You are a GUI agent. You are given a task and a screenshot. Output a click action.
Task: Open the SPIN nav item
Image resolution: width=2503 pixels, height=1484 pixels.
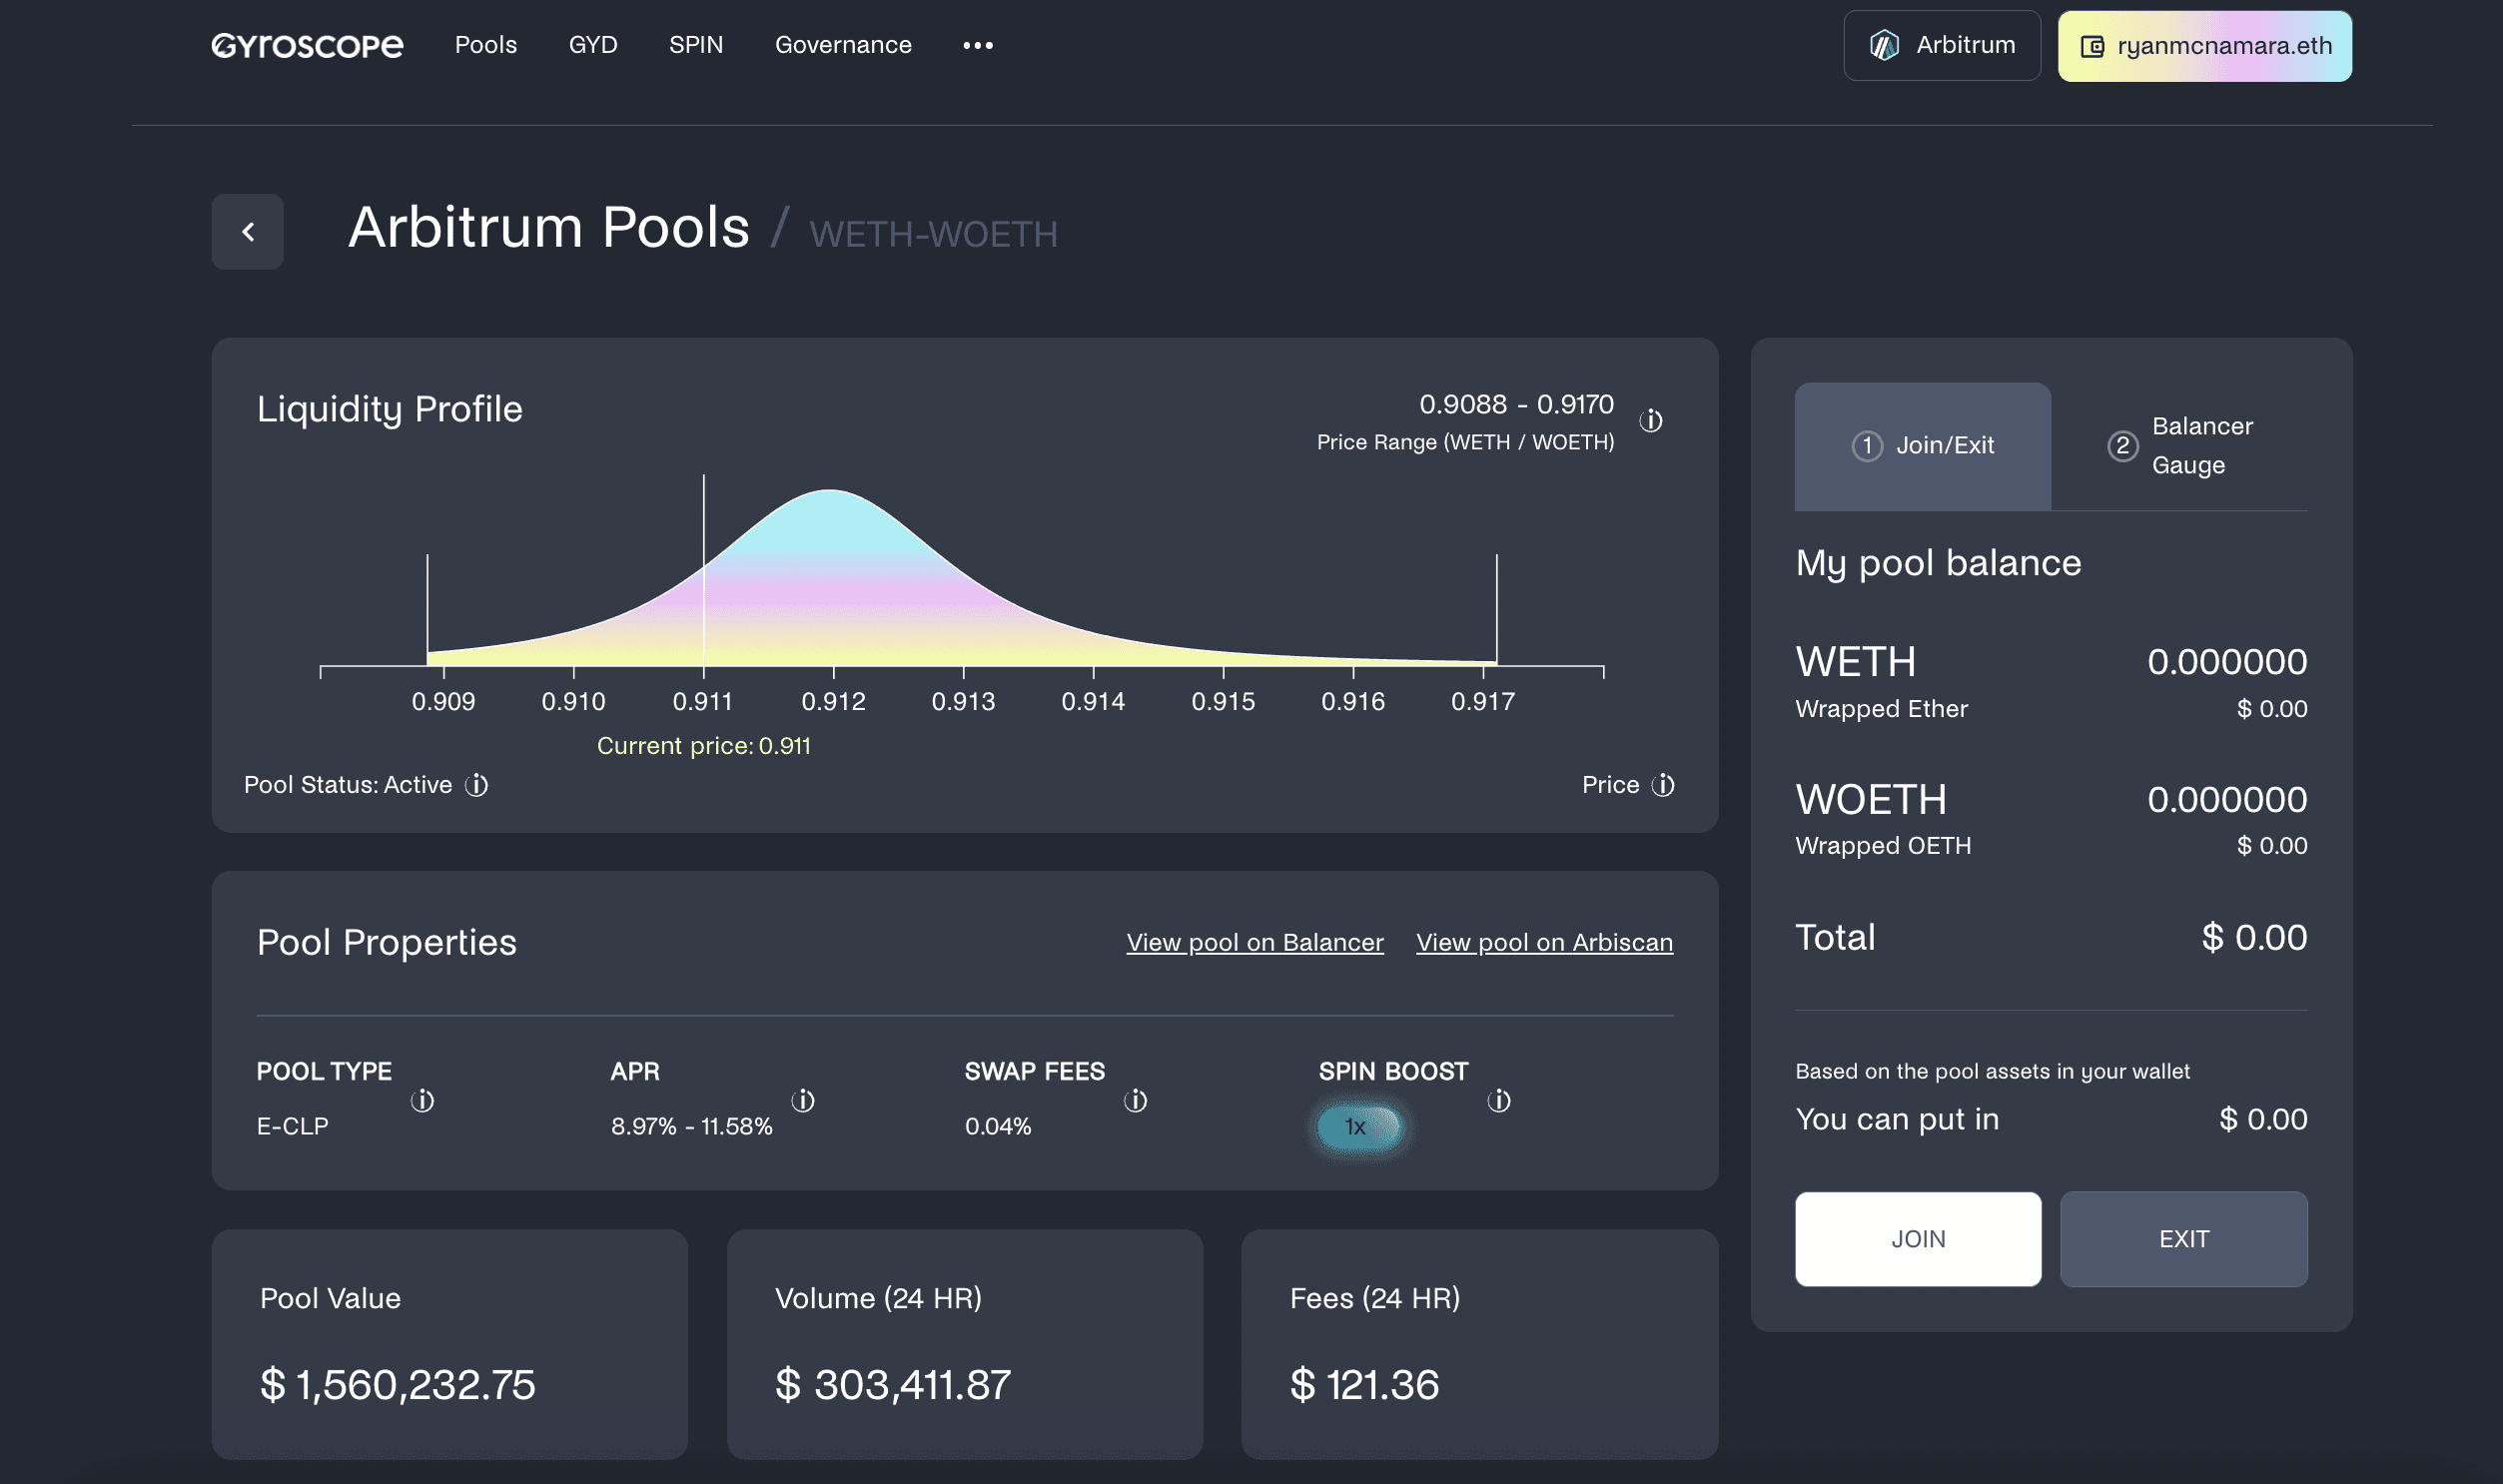tap(696, 45)
